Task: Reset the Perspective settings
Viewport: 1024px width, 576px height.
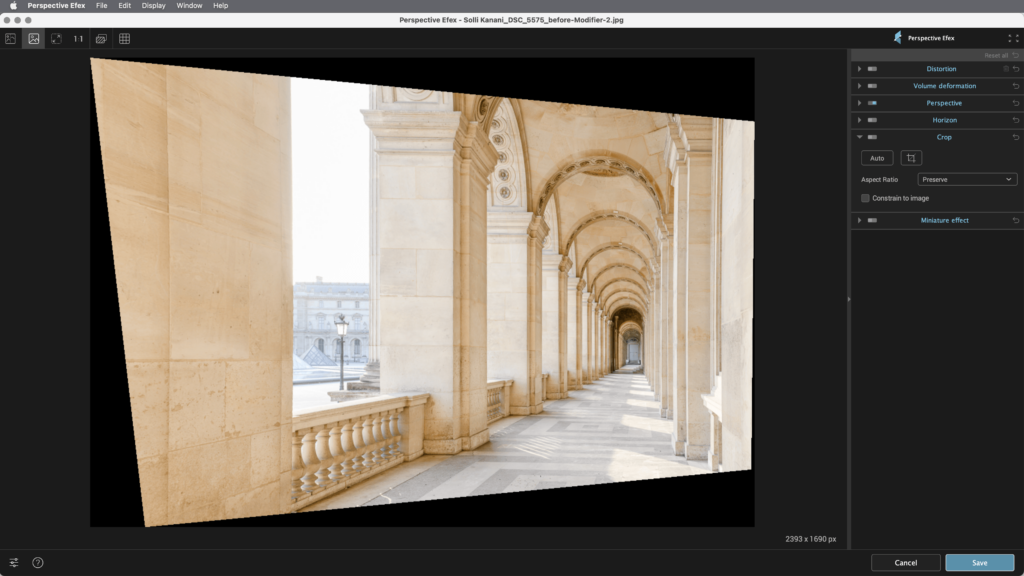Action: (x=1016, y=103)
